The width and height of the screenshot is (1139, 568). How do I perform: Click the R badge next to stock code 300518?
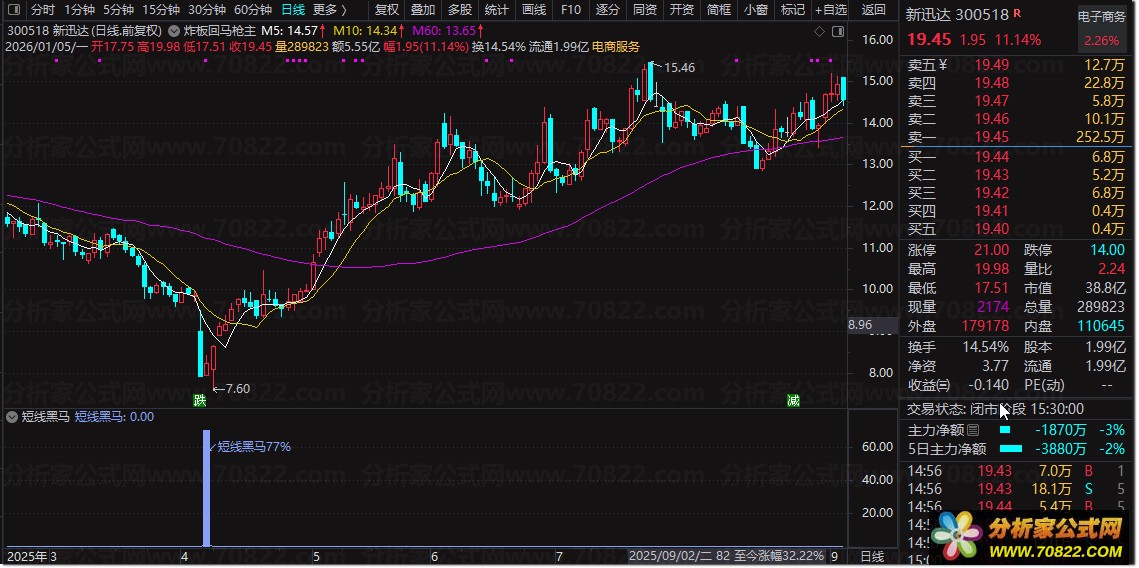click(x=1018, y=14)
